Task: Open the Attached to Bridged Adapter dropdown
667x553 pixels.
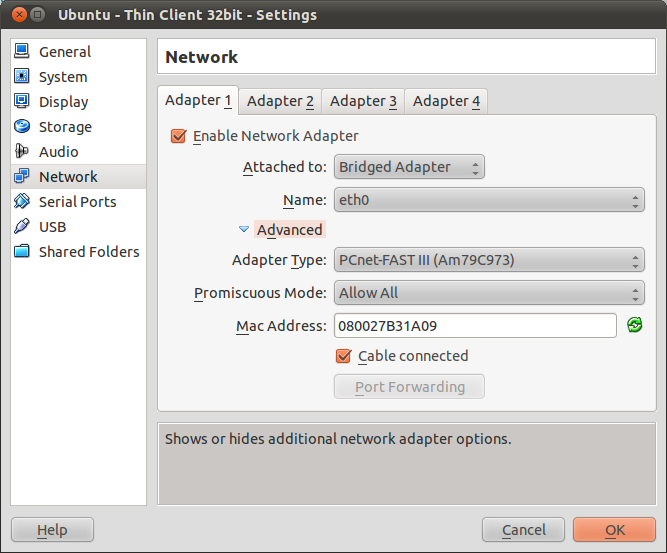Action: (x=409, y=167)
